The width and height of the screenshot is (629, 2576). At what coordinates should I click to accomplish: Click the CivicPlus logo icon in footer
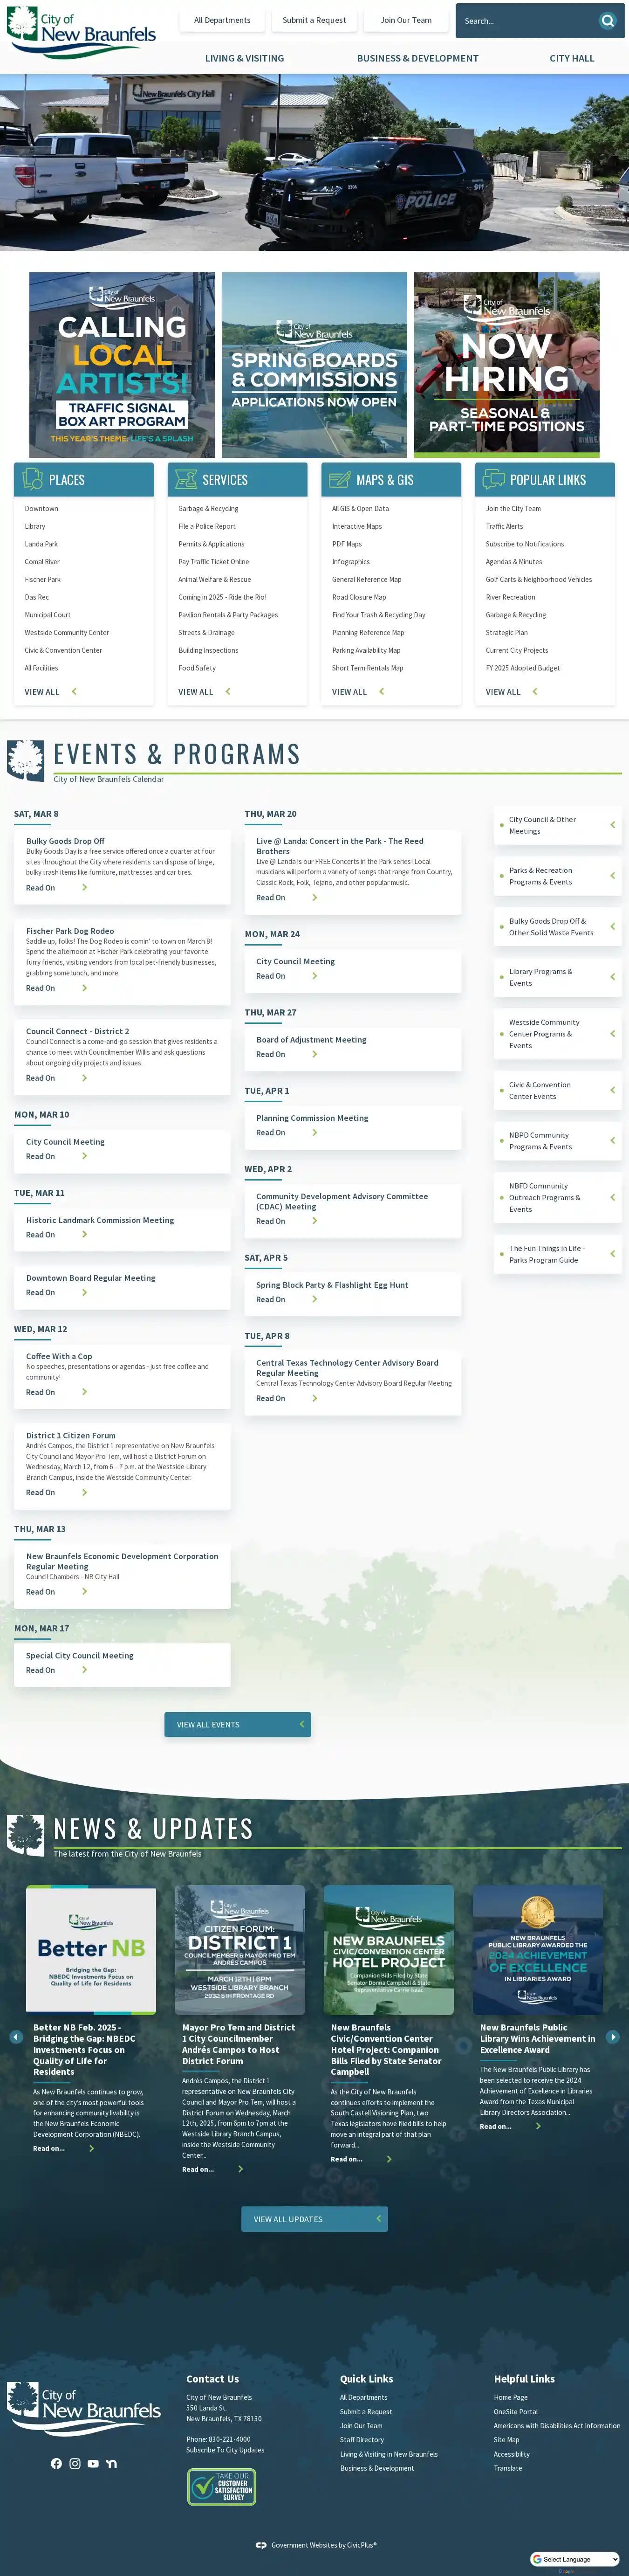click(x=261, y=2545)
